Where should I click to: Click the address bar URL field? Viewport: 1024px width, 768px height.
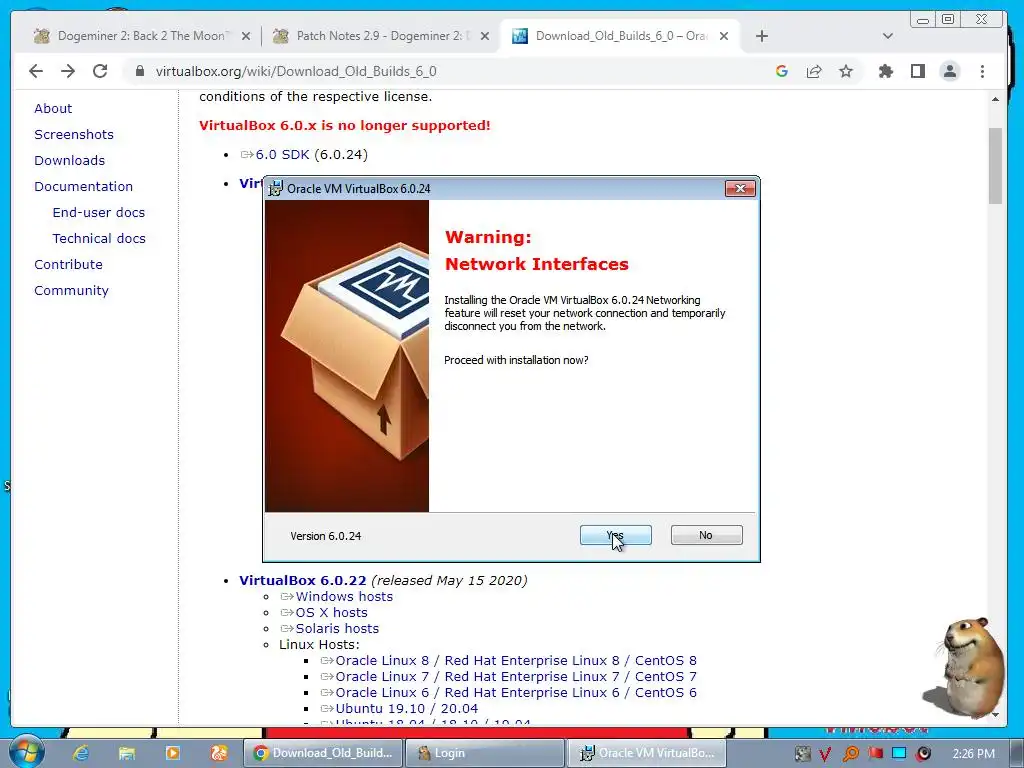click(457, 71)
